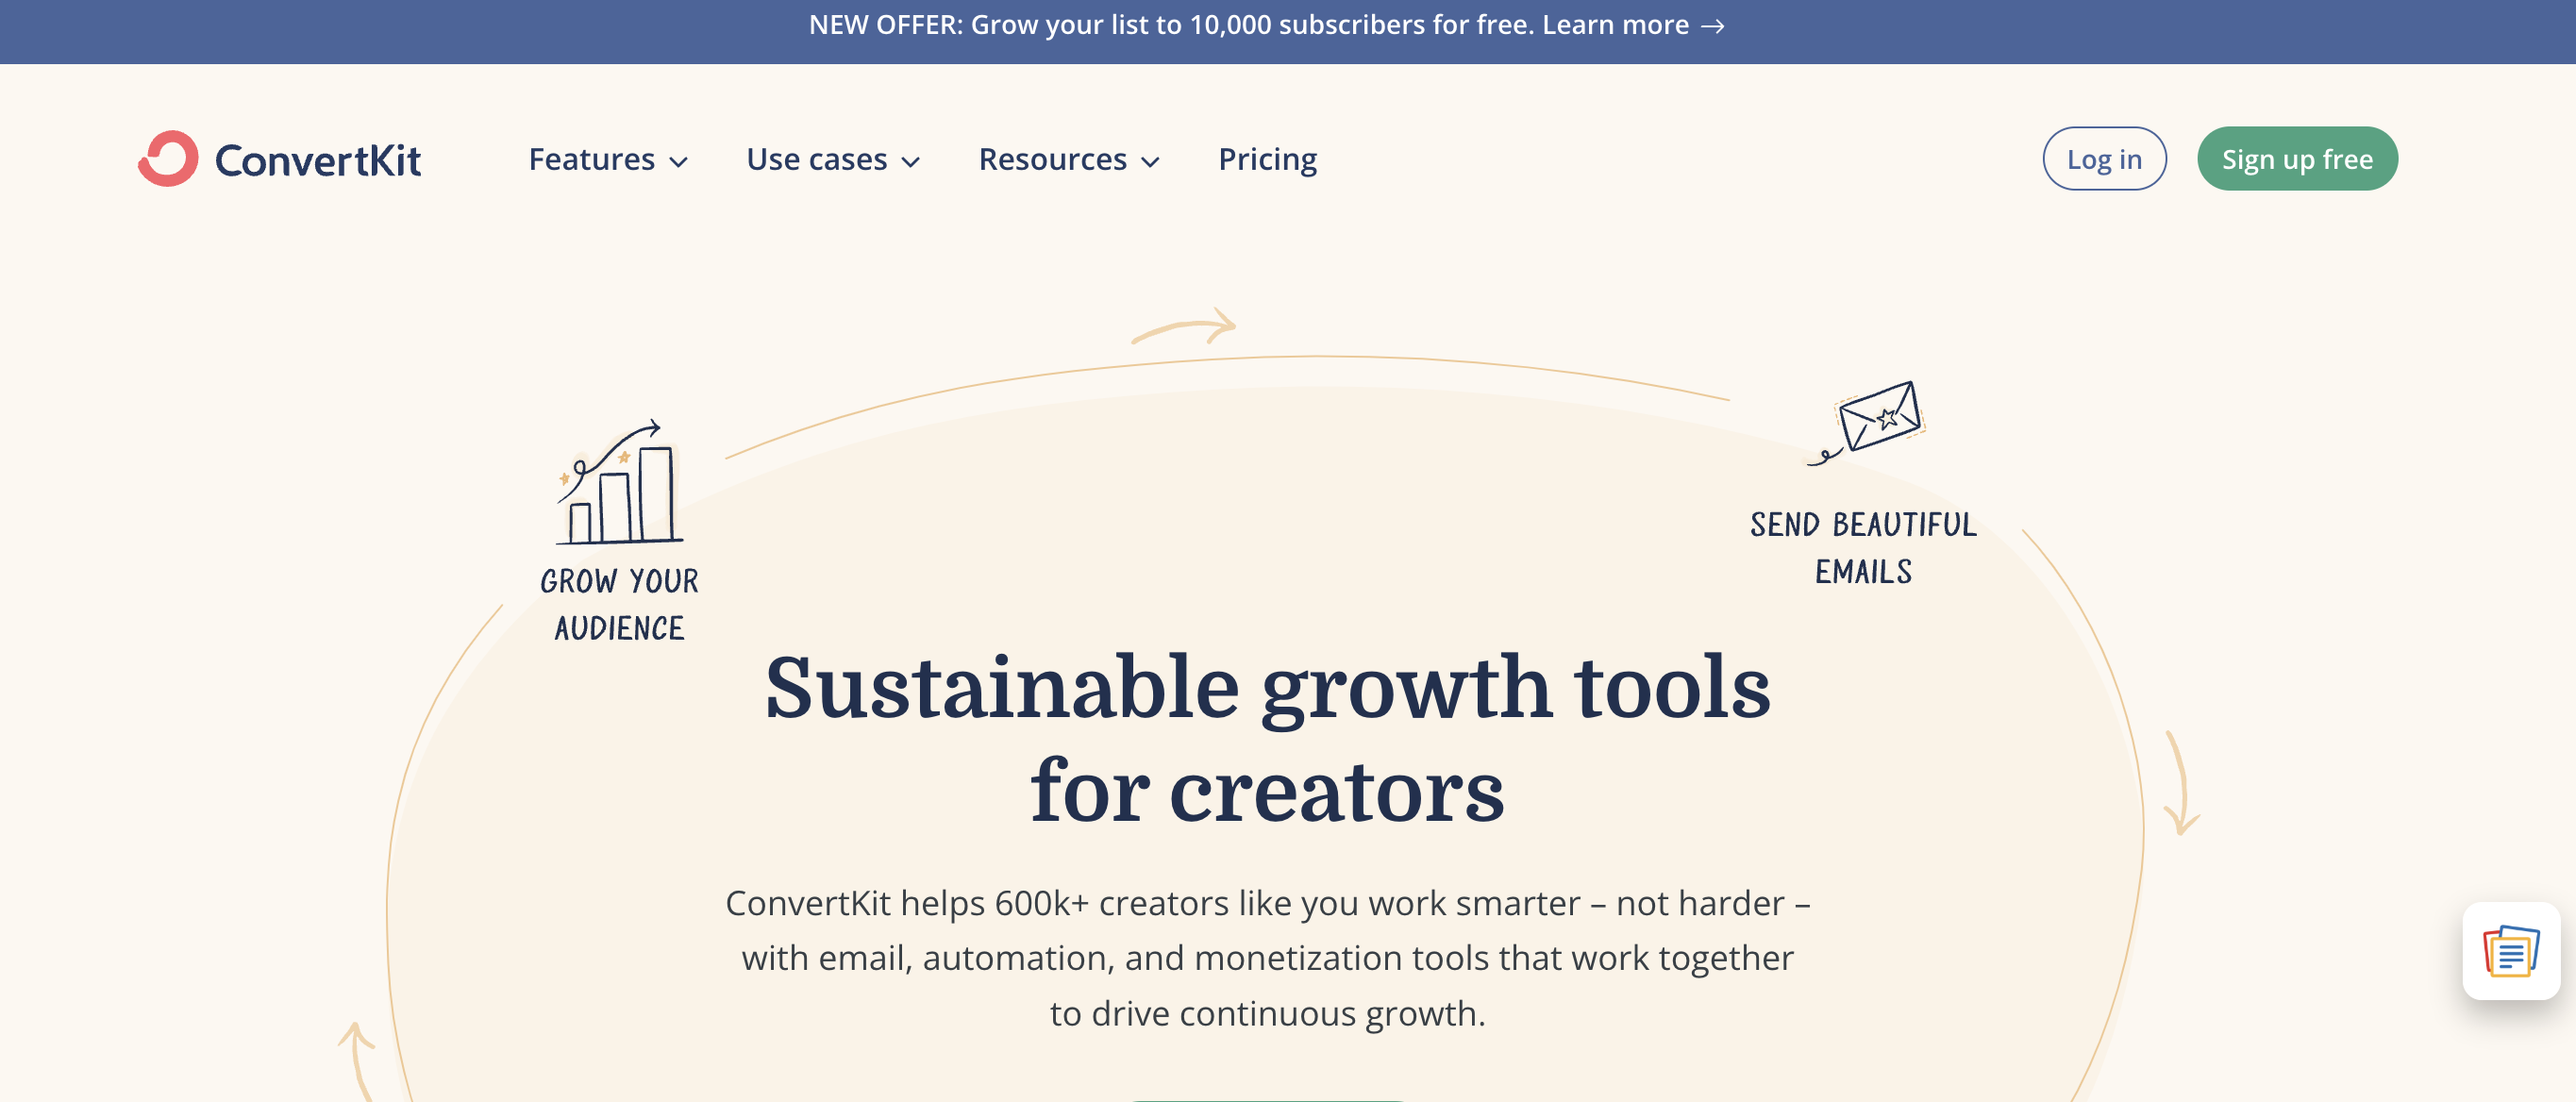Click the ConvertKit wordmark text
The width and height of the screenshot is (2576, 1102).
pos(318,158)
